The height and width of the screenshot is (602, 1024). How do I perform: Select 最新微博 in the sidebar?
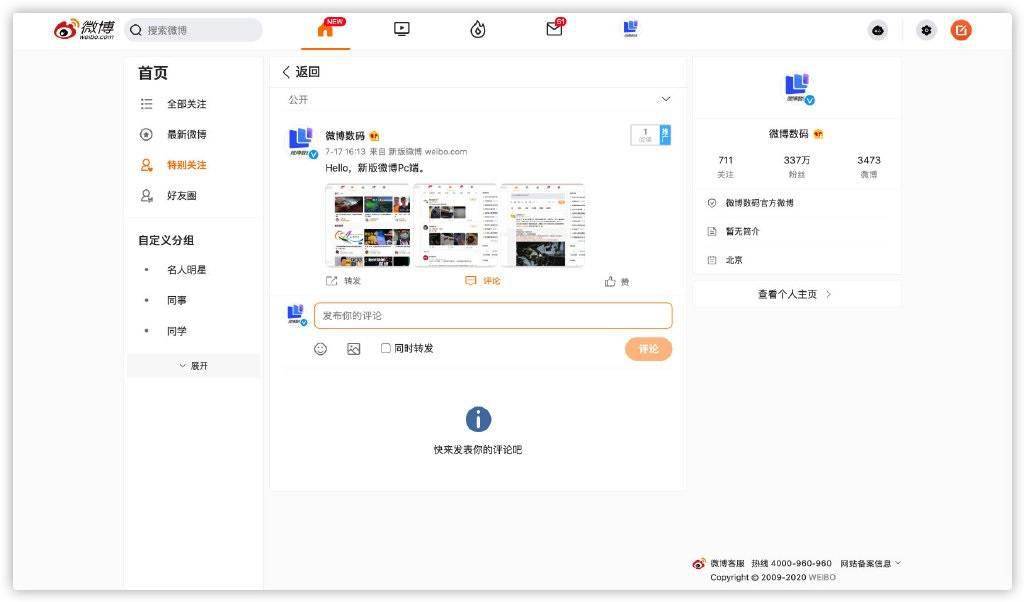(x=187, y=135)
